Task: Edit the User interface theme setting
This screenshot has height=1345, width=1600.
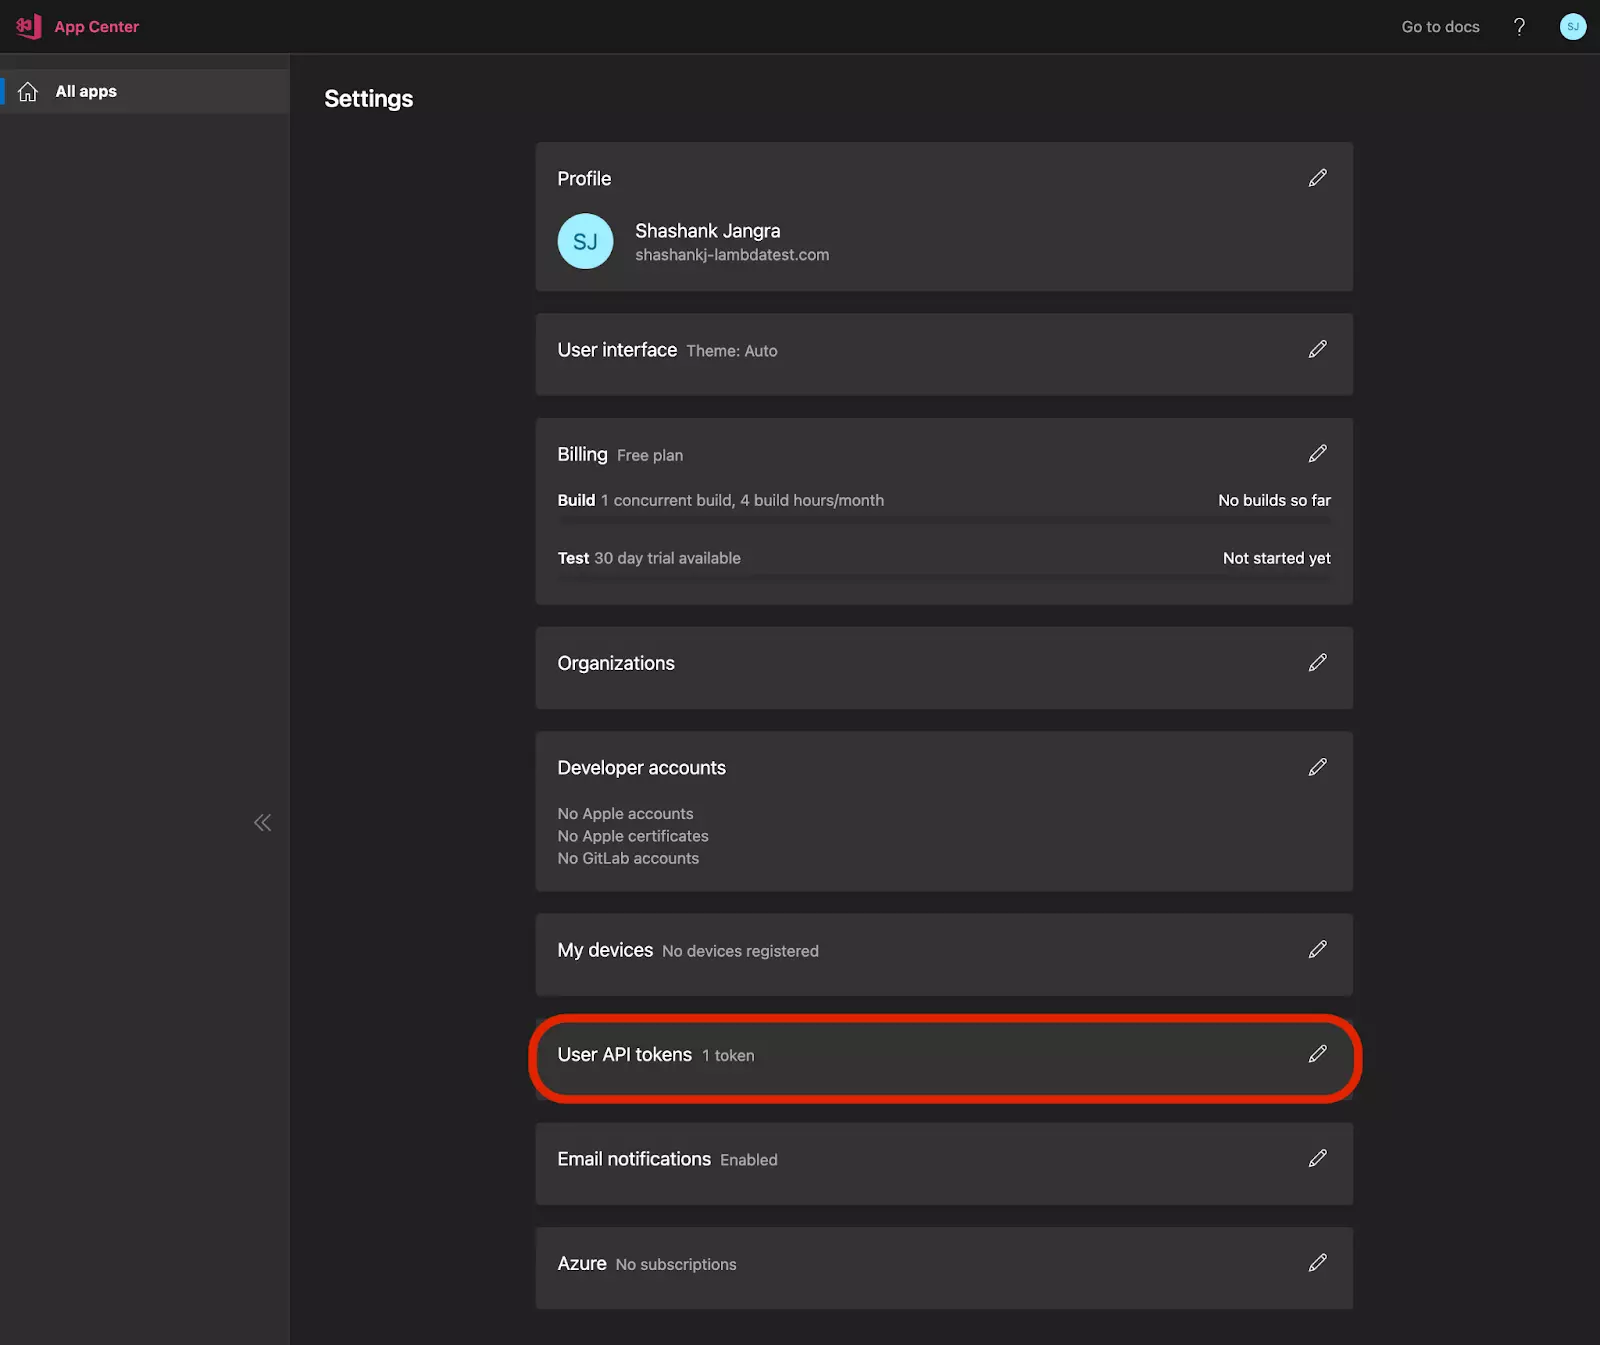Action: 1317,349
